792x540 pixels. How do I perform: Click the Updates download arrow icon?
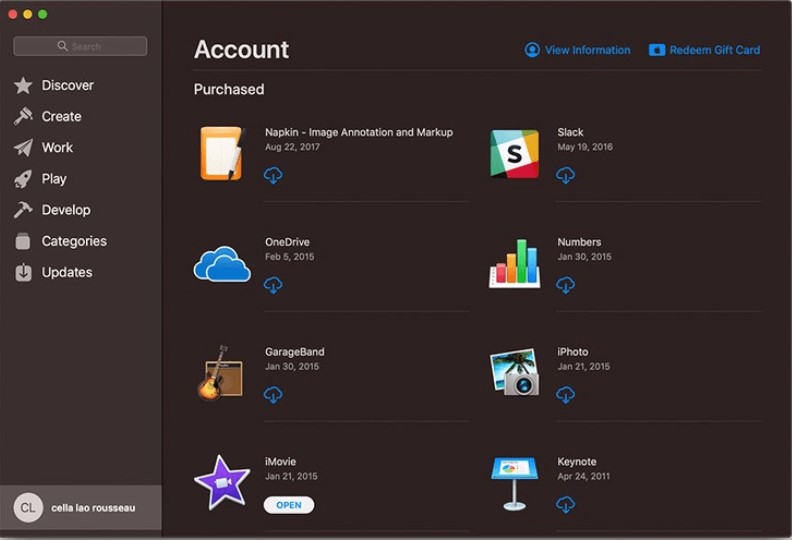[23, 272]
